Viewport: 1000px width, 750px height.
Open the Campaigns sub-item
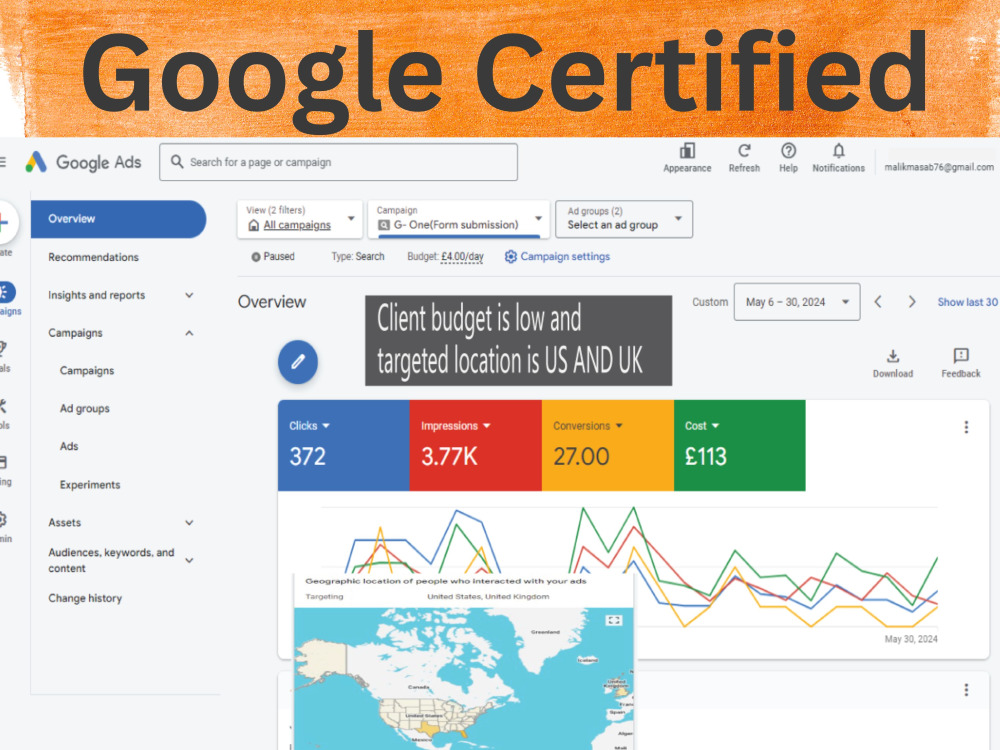point(87,371)
